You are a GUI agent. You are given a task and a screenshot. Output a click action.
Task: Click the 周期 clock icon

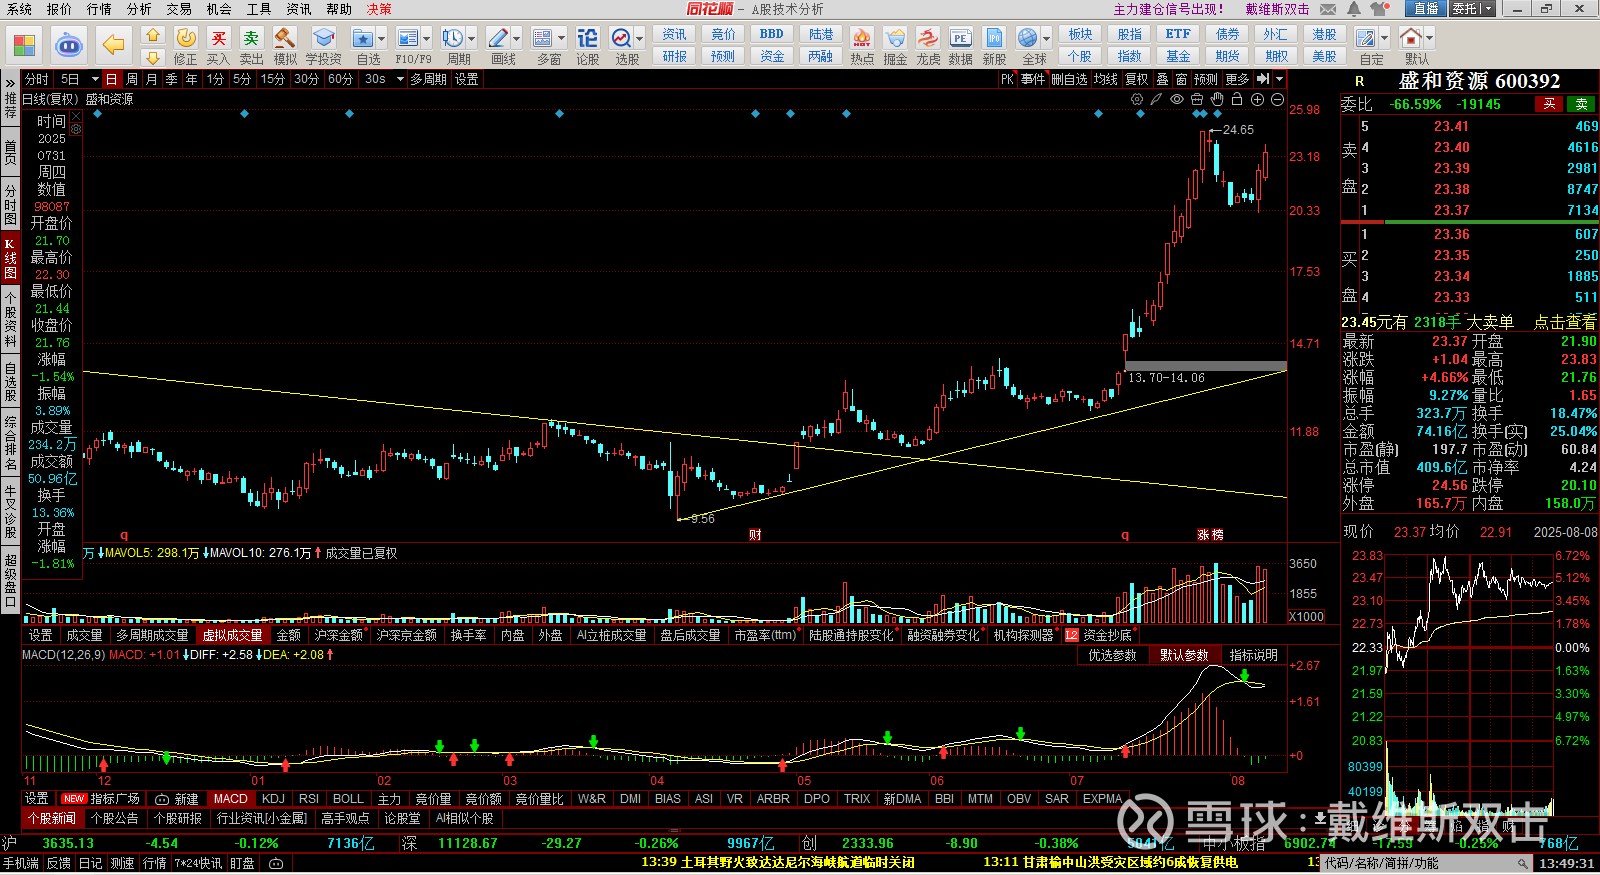(453, 38)
